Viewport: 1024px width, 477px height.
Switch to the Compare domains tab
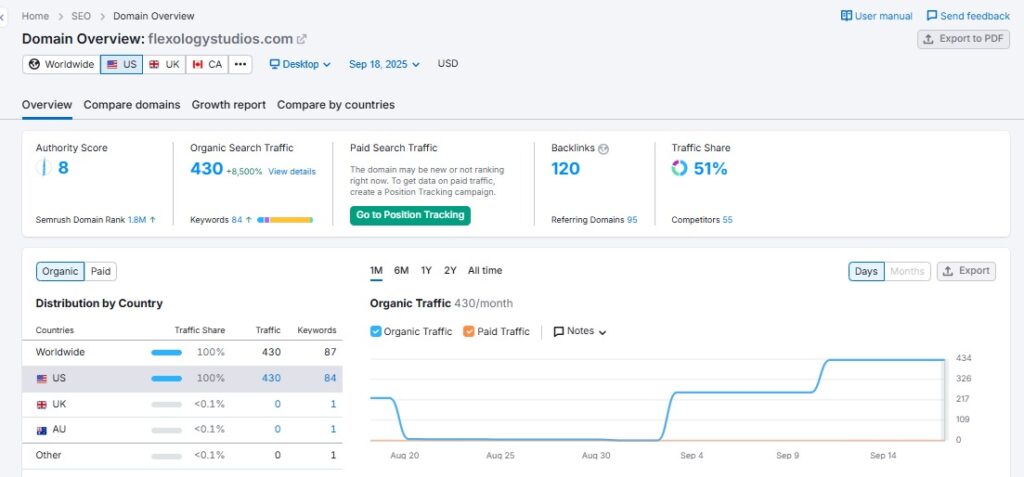coord(132,105)
